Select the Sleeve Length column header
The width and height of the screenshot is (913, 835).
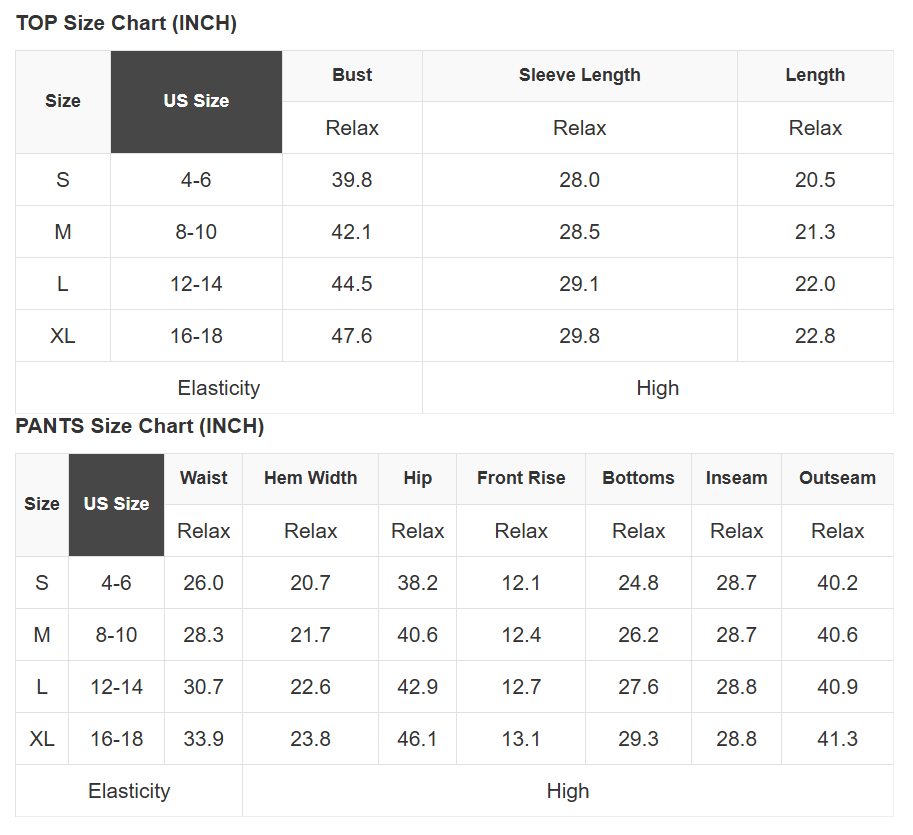click(579, 75)
